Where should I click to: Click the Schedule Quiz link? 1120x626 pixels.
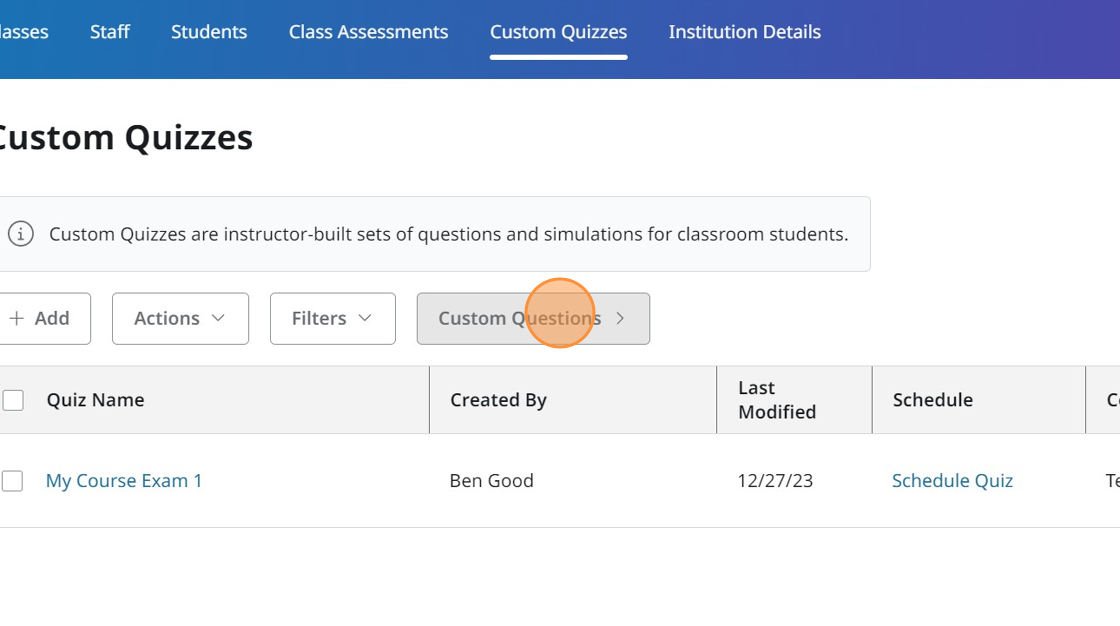coord(952,481)
